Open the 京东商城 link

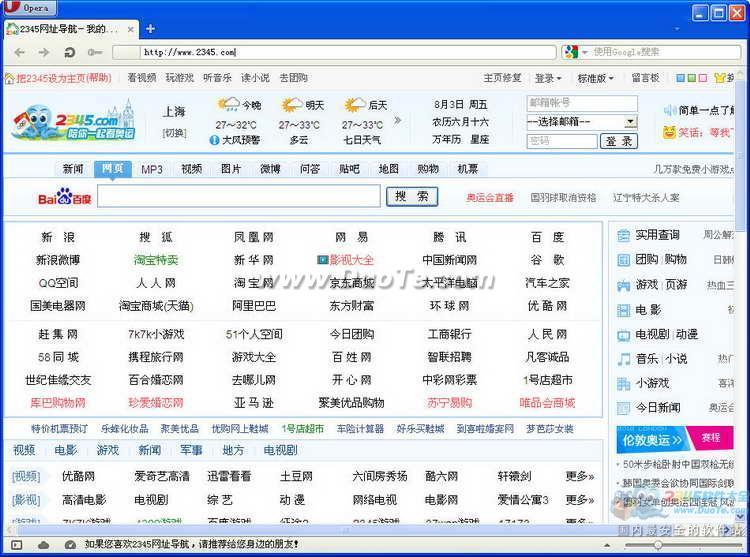point(352,283)
